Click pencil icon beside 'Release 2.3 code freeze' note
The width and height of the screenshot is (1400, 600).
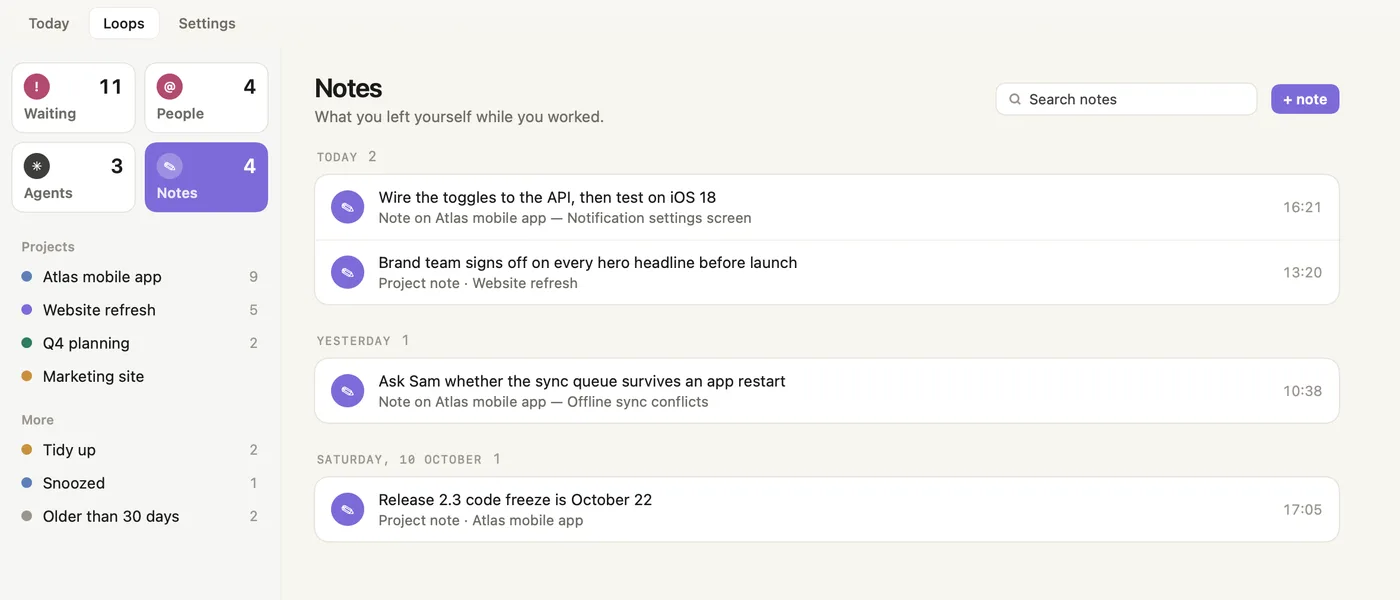(x=348, y=509)
